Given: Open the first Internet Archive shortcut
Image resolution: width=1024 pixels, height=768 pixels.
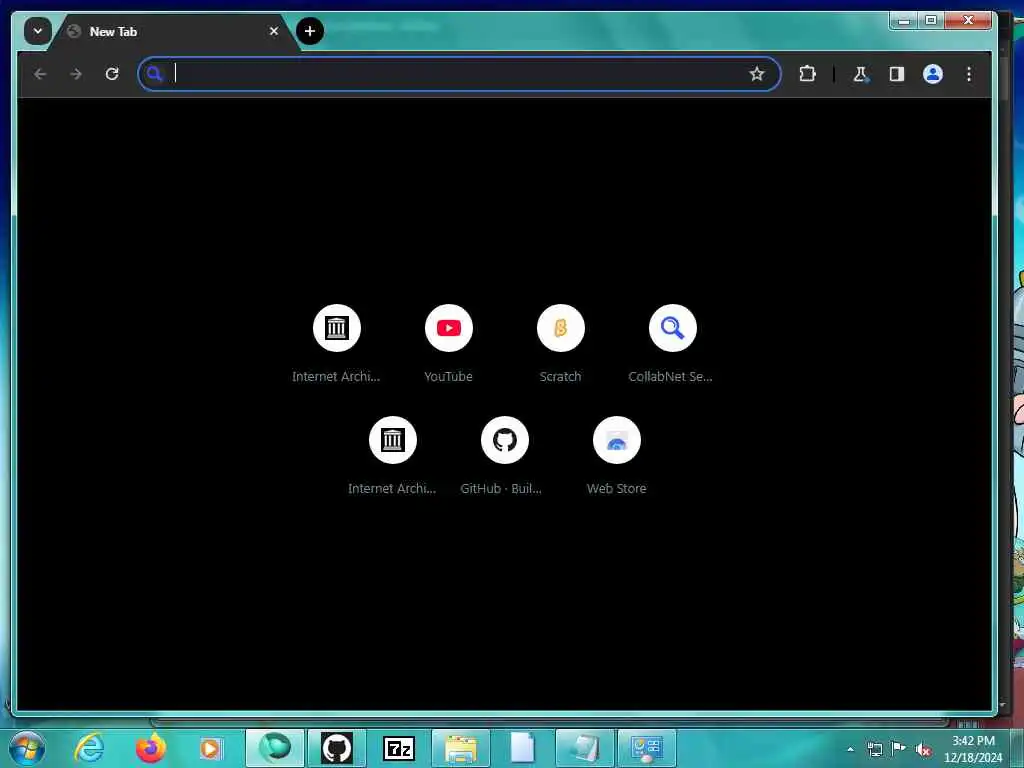Looking at the screenshot, I should click(336, 328).
